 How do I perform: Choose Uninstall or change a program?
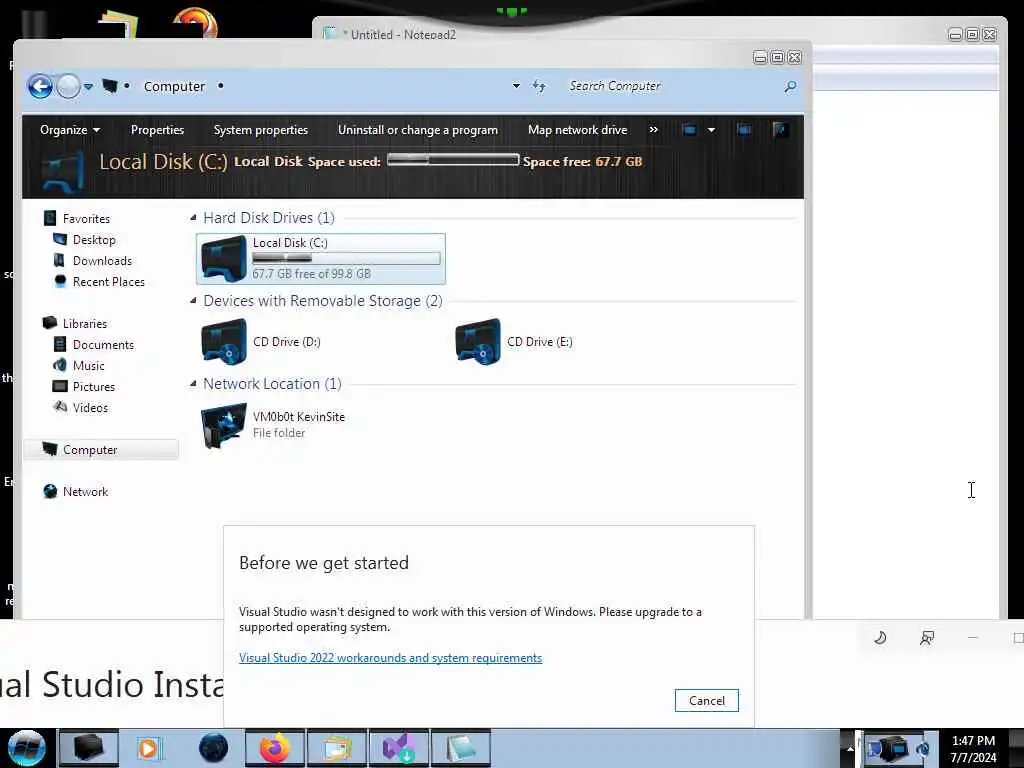(x=418, y=130)
